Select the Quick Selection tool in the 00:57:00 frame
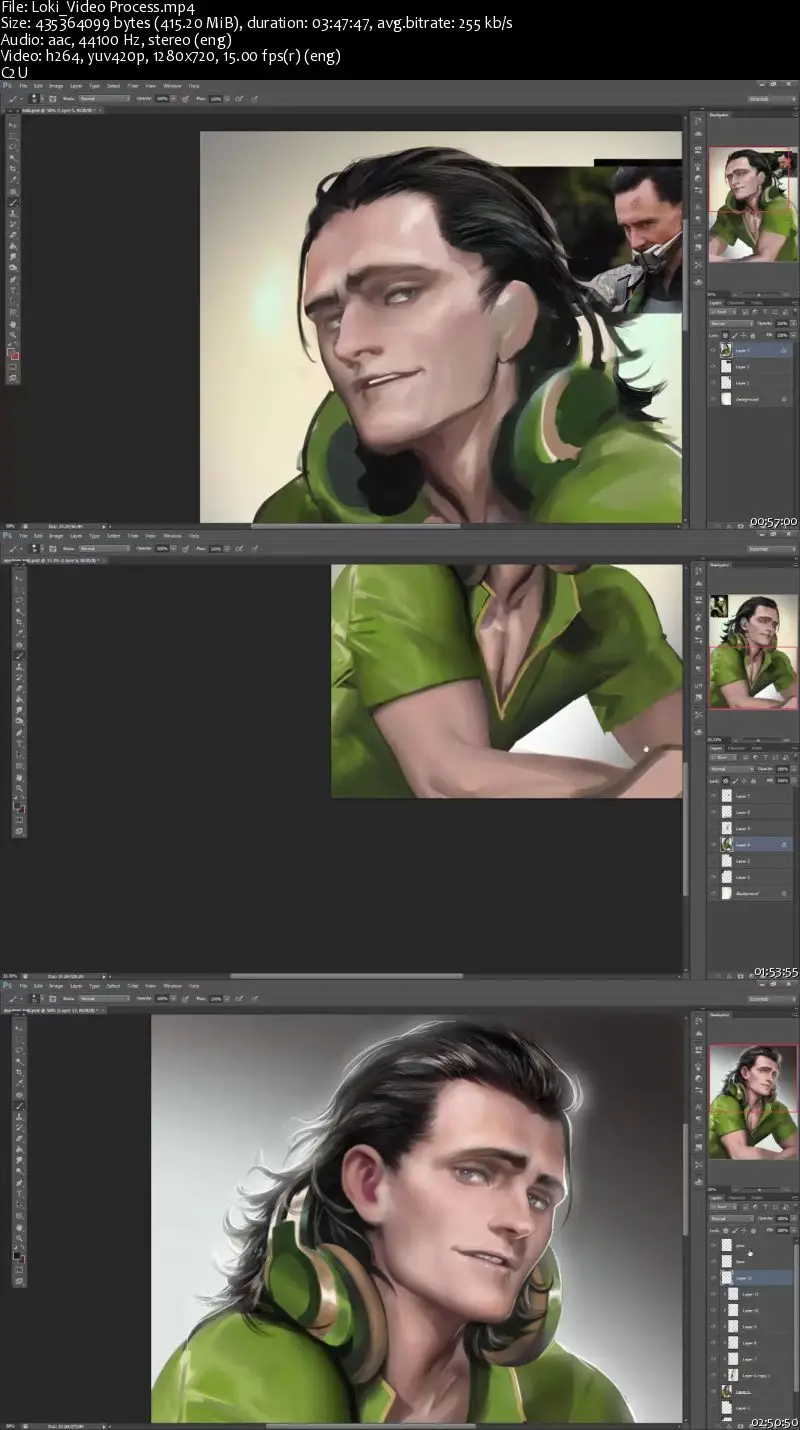 [x=13, y=158]
